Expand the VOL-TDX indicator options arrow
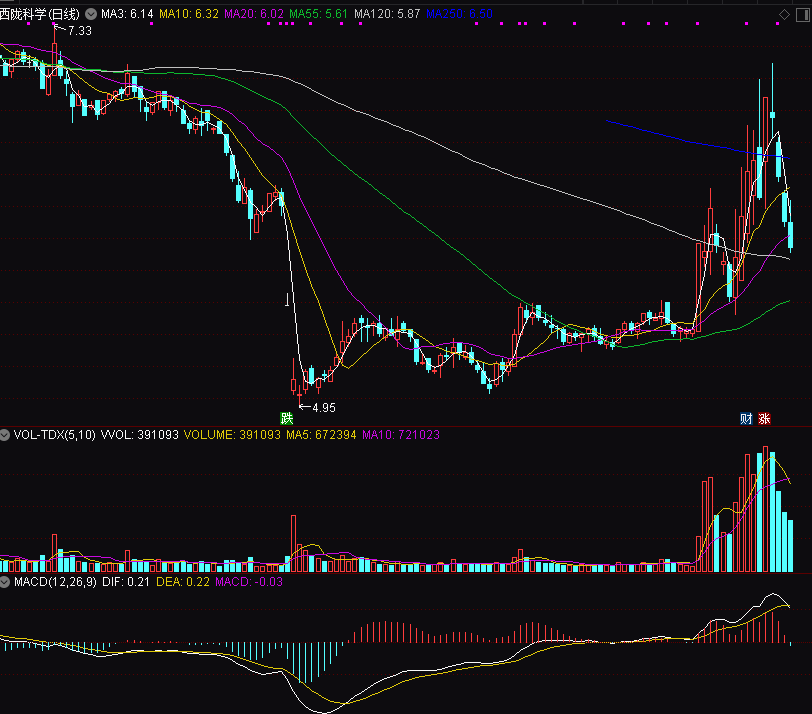812x714 pixels. point(5,435)
